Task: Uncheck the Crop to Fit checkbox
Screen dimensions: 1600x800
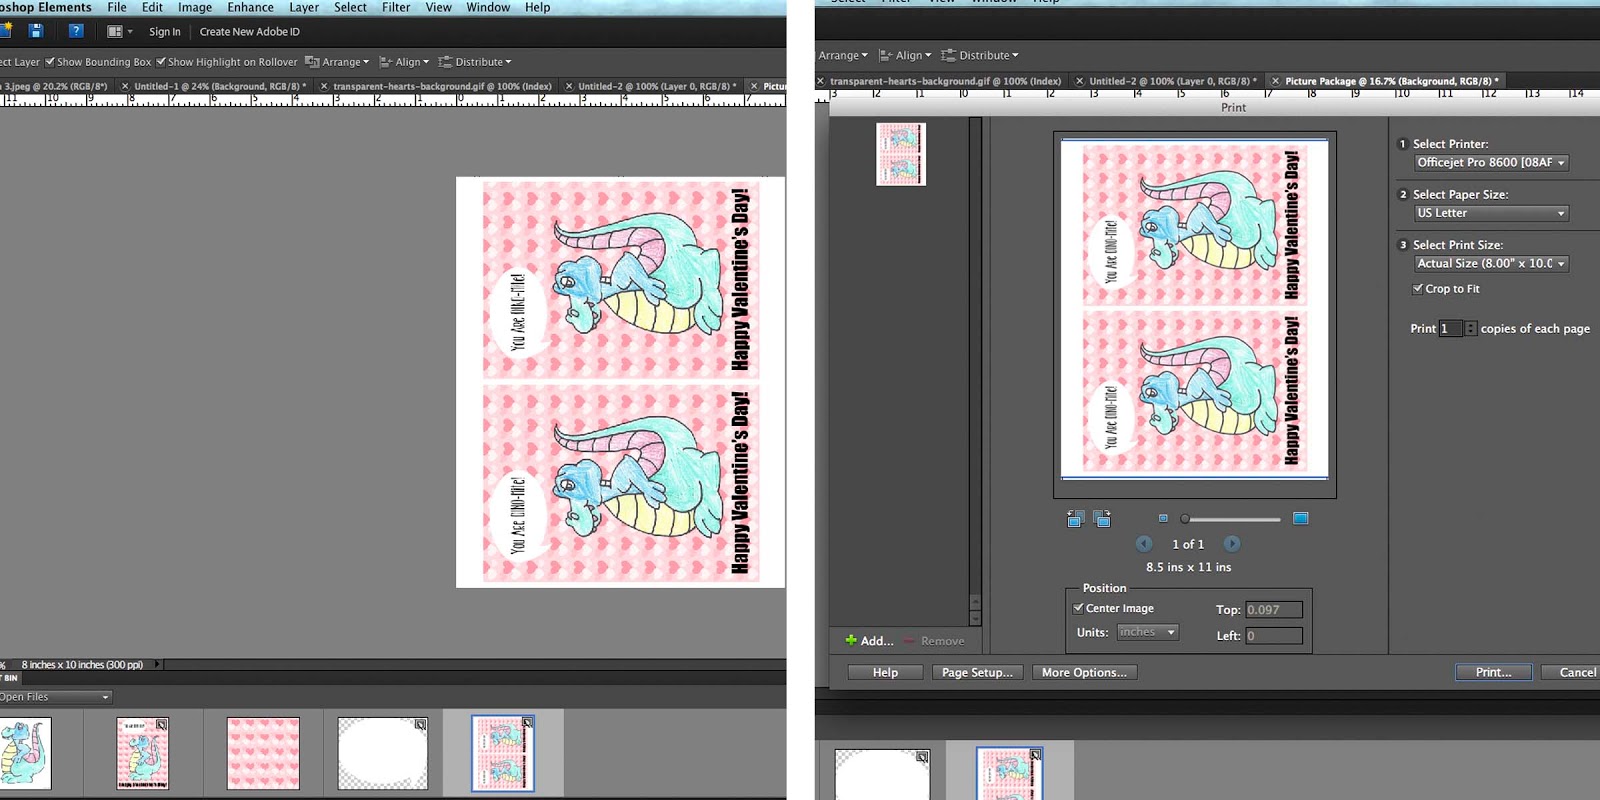Action: [x=1417, y=289]
